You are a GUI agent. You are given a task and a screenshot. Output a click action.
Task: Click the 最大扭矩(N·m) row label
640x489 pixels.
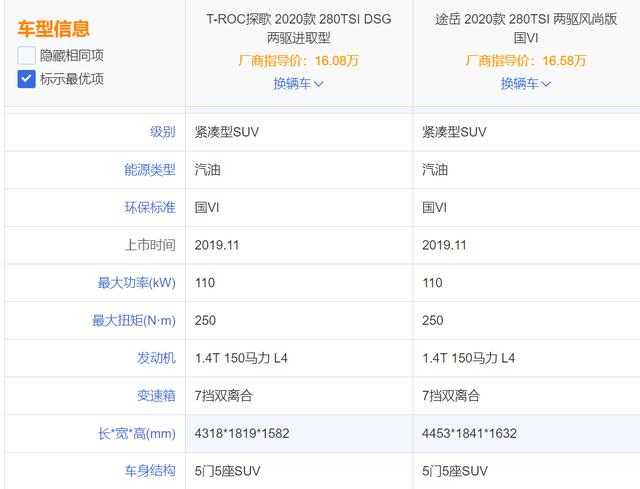134,320
